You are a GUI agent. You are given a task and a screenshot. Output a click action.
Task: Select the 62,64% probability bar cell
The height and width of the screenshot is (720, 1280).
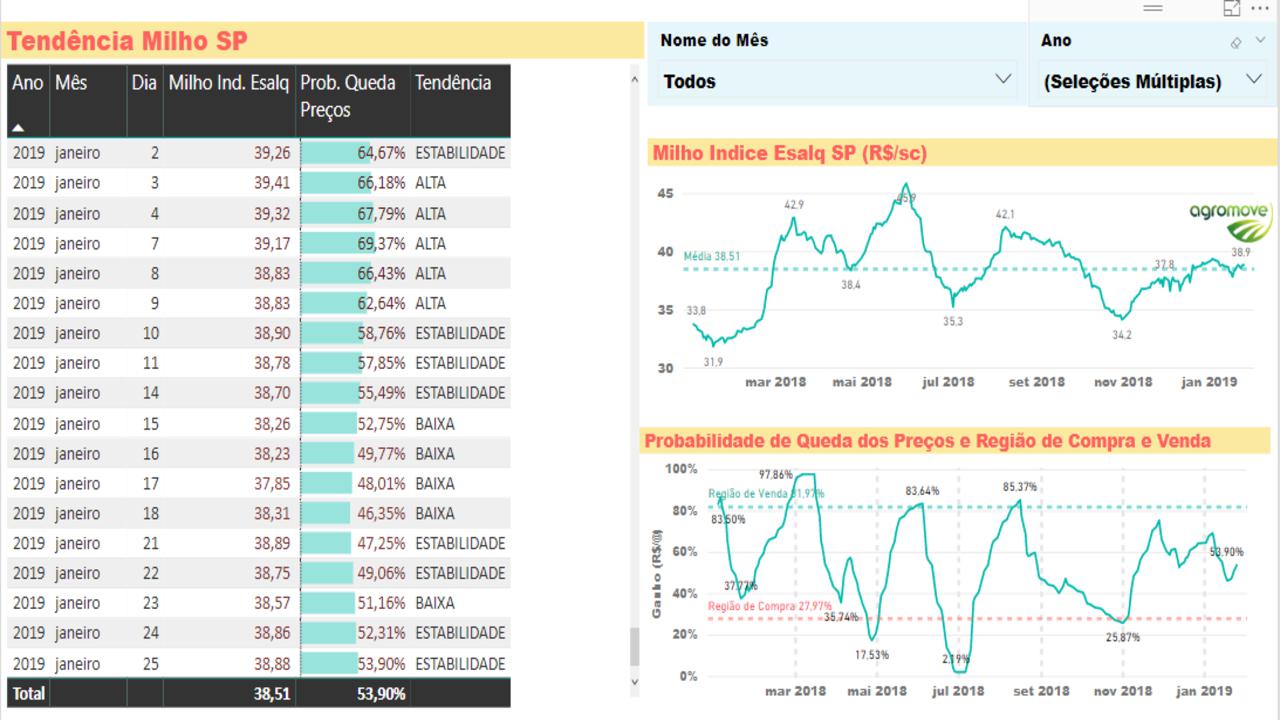click(x=353, y=303)
